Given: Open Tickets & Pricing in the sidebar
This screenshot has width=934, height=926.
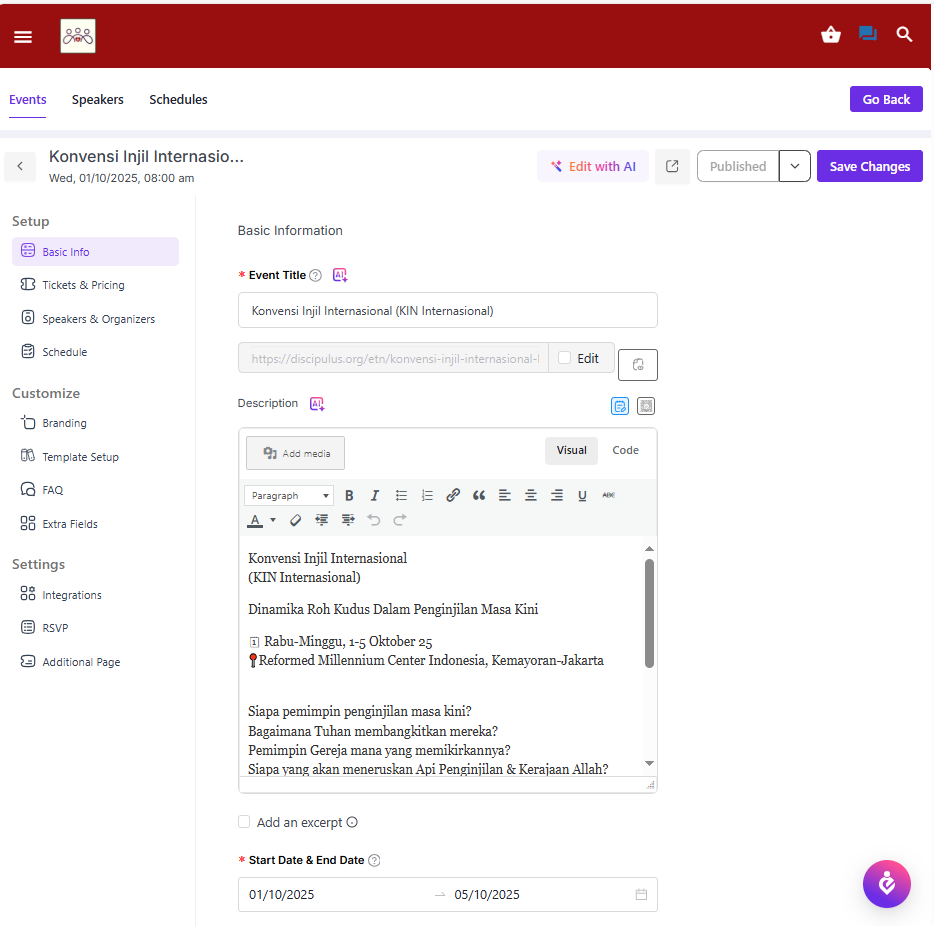Looking at the screenshot, I should click(83, 285).
